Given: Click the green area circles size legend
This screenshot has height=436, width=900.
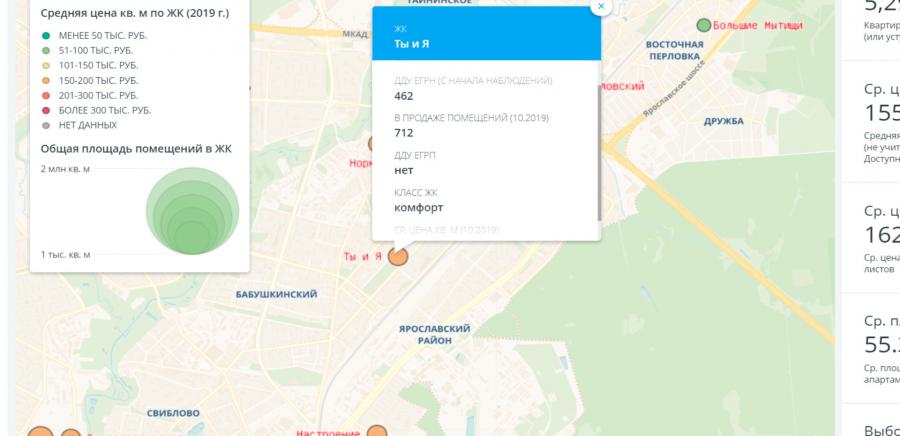Looking at the screenshot, I should [192, 211].
